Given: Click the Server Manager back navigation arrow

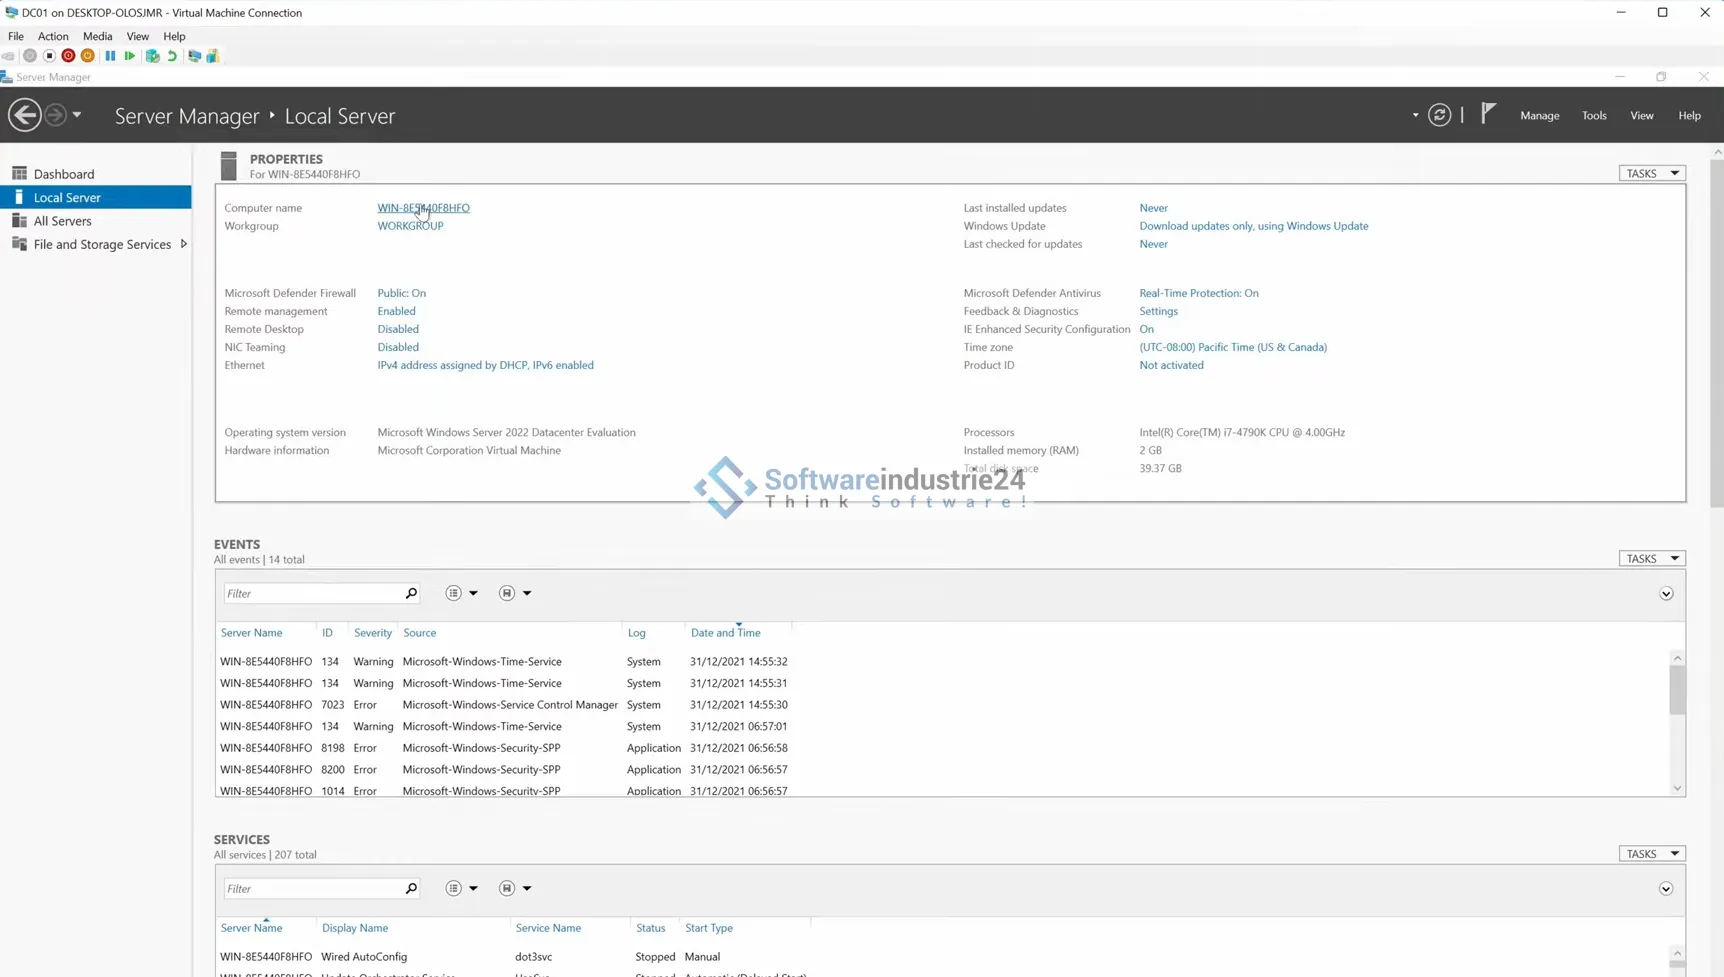Looking at the screenshot, I should (x=25, y=115).
